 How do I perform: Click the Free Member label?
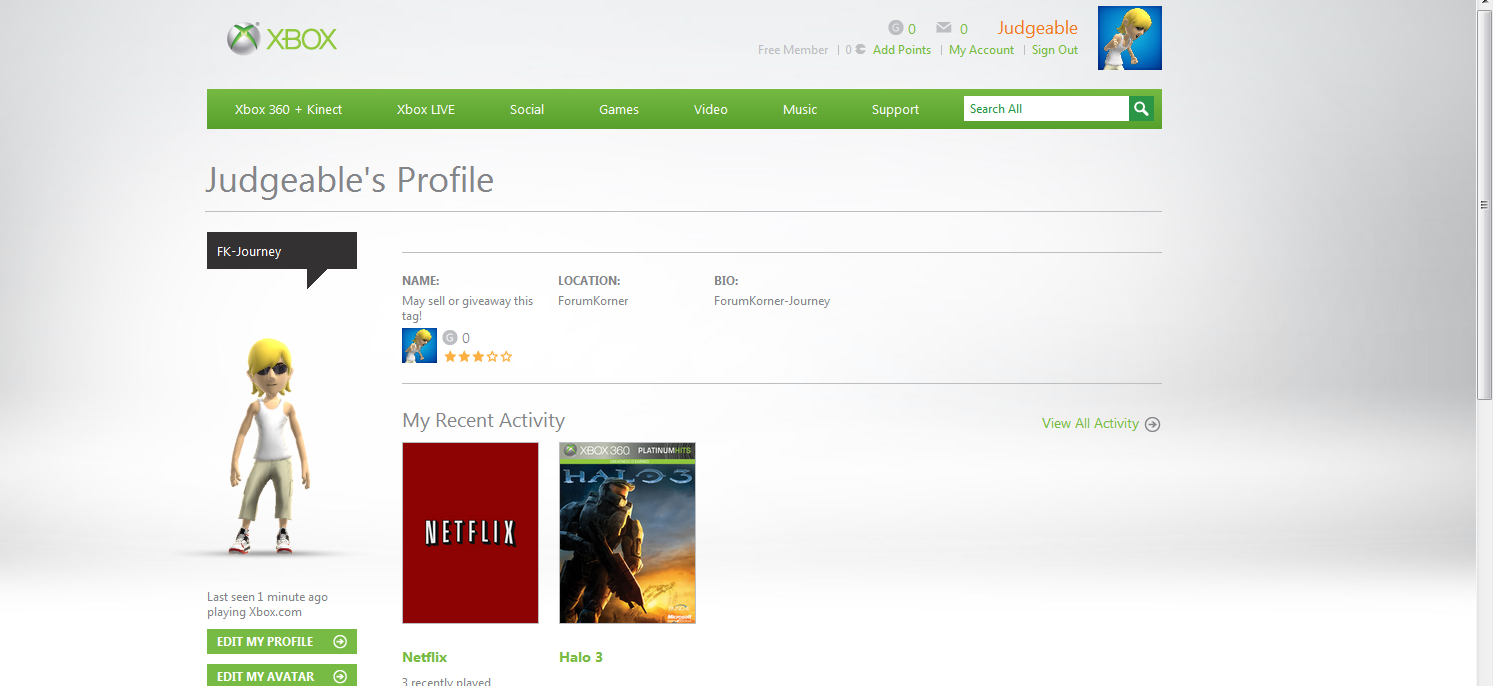pyautogui.click(x=793, y=50)
